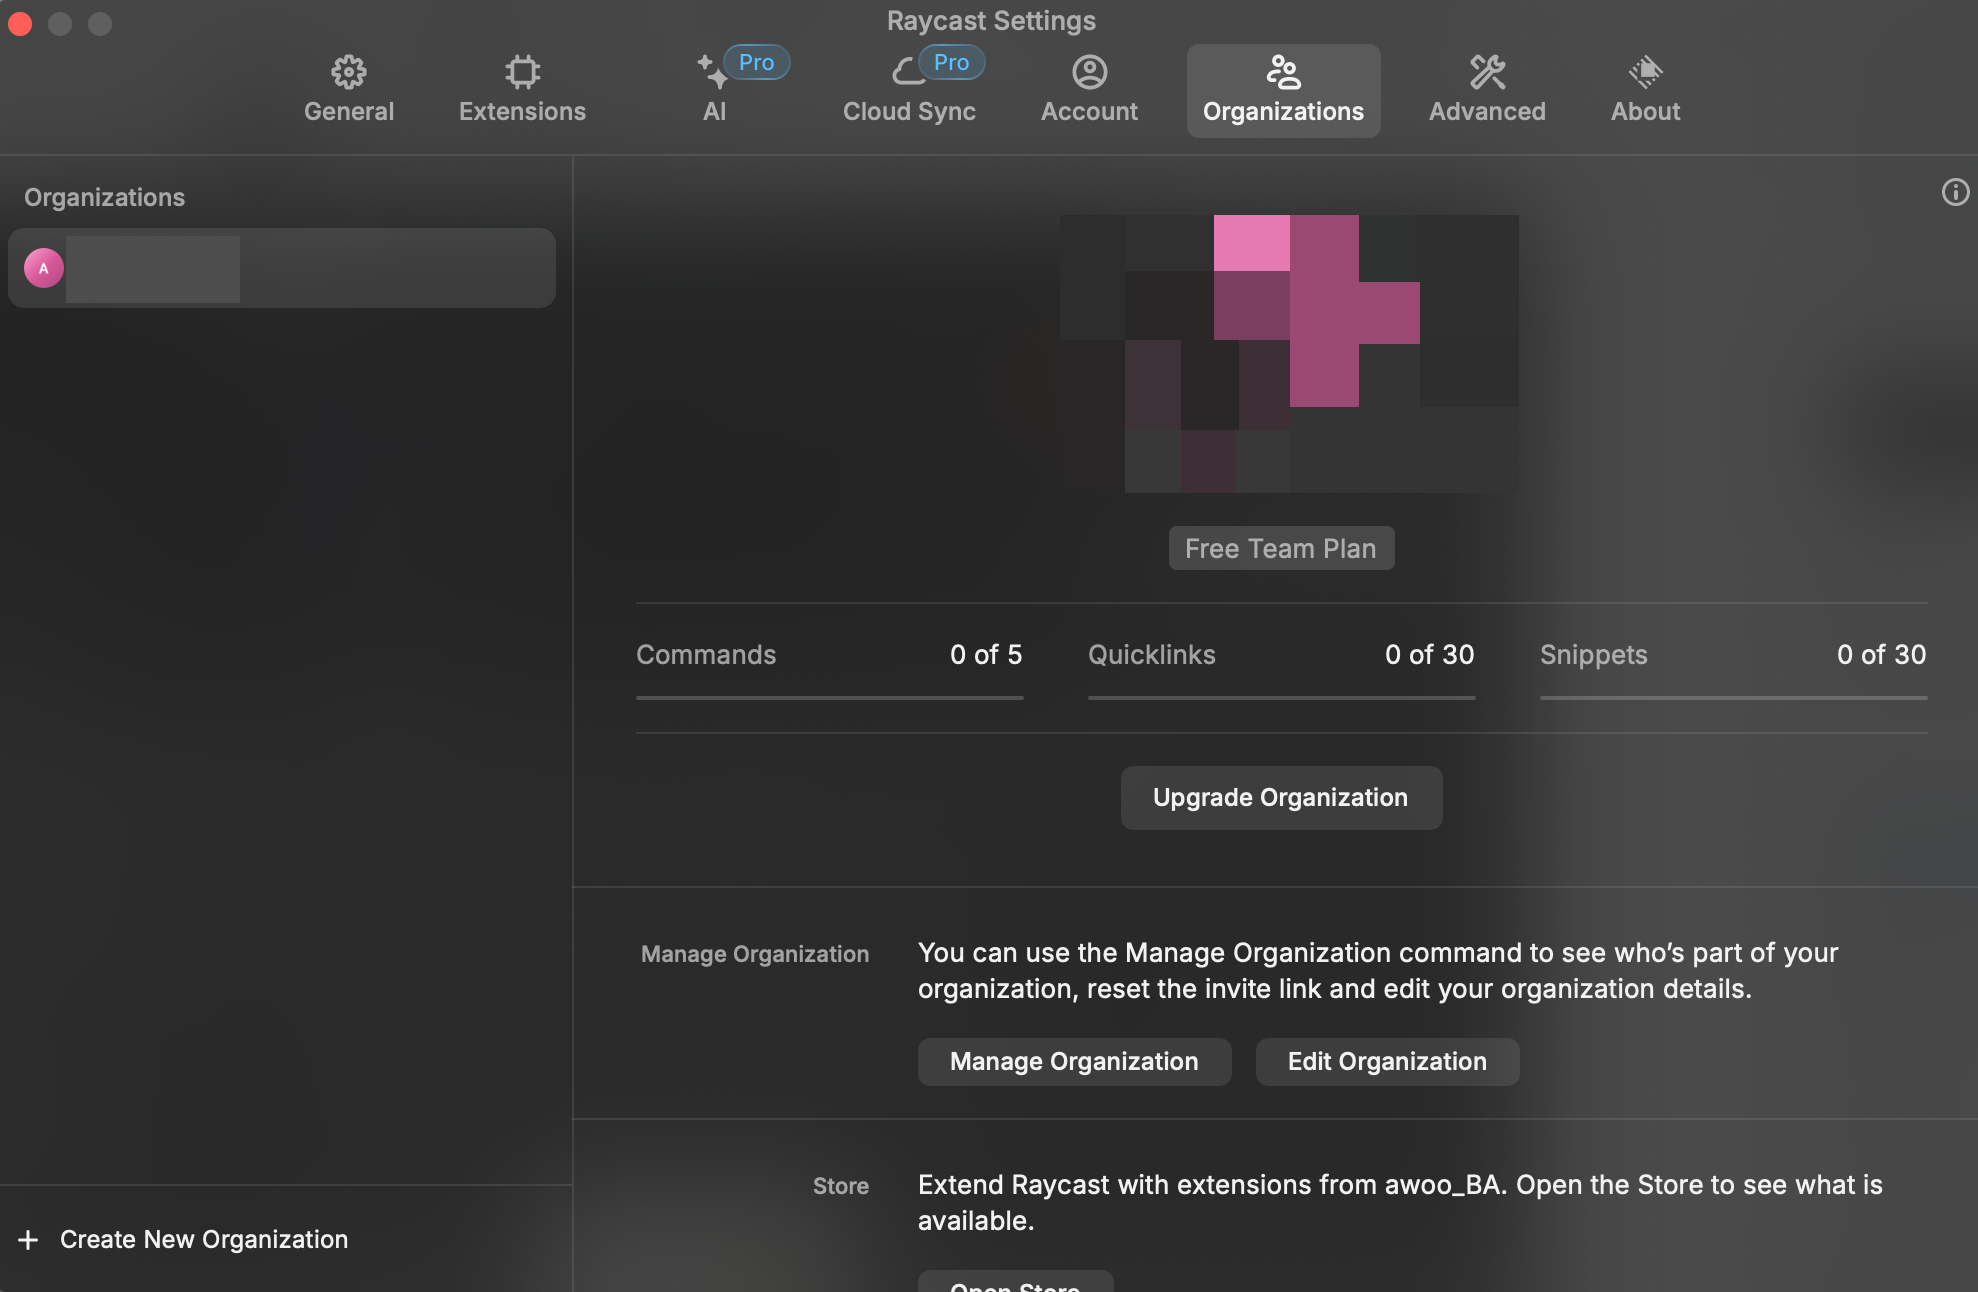
Task: Open the Account person icon tab
Action: 1089,72
